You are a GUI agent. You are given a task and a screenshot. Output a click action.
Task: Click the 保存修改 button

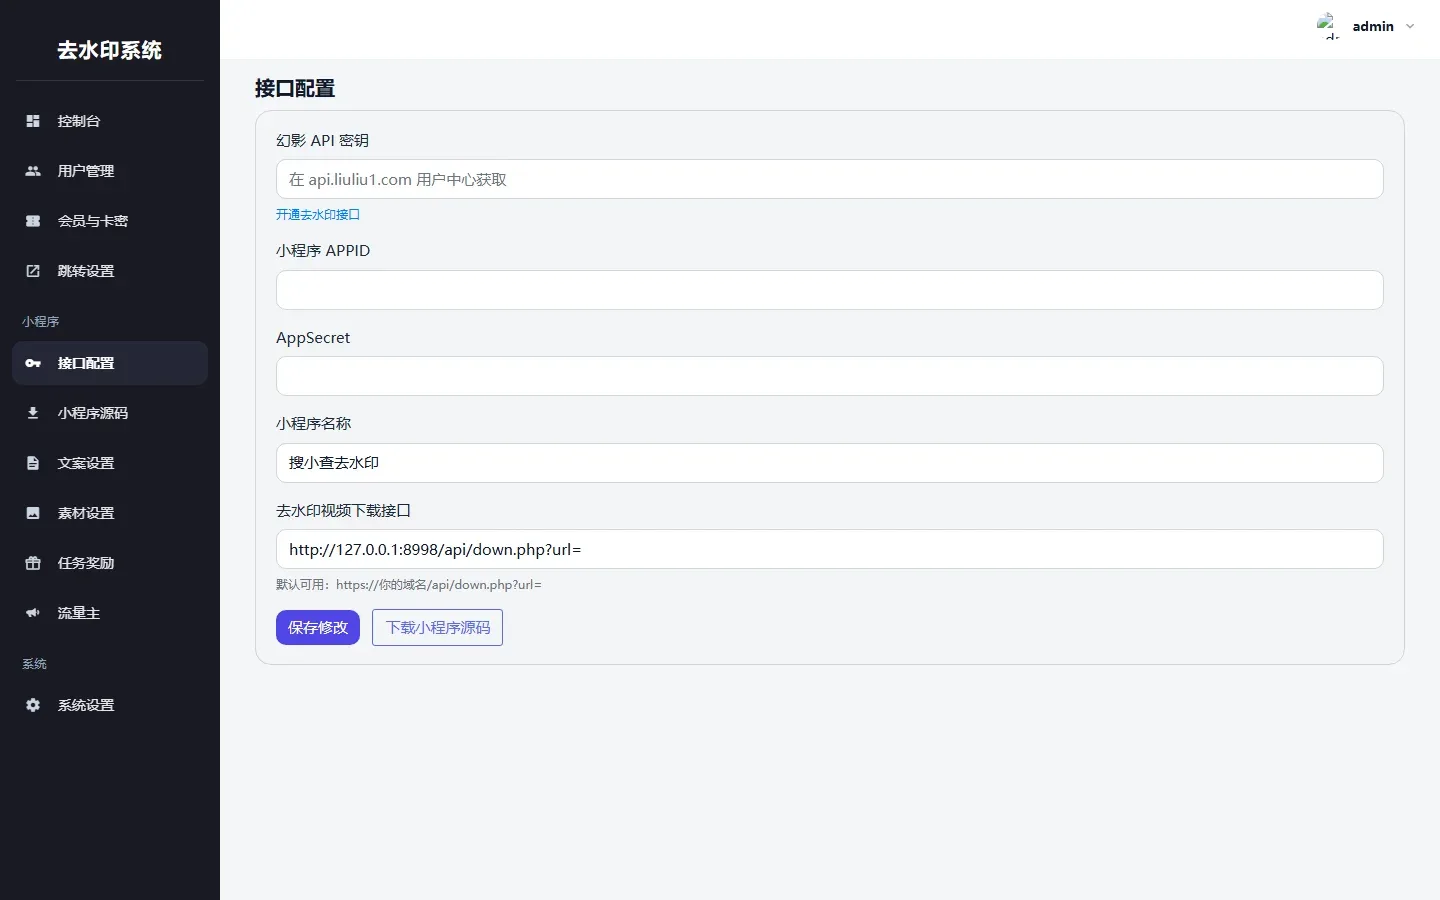click(x=318, y=627)
